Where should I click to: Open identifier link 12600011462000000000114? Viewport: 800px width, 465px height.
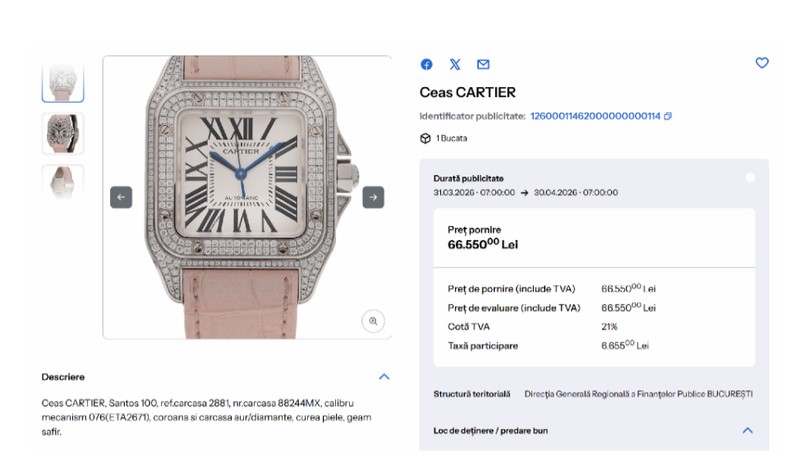595,116
